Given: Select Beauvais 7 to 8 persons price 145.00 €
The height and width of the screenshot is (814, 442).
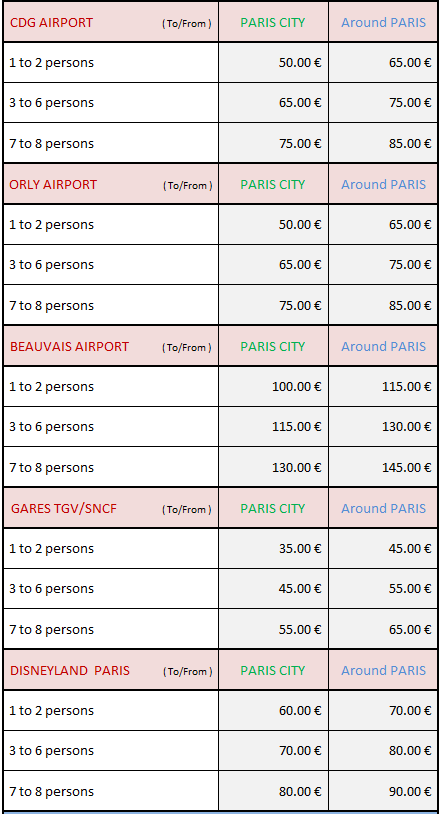Looking at the screenshot, I should 407,468.
